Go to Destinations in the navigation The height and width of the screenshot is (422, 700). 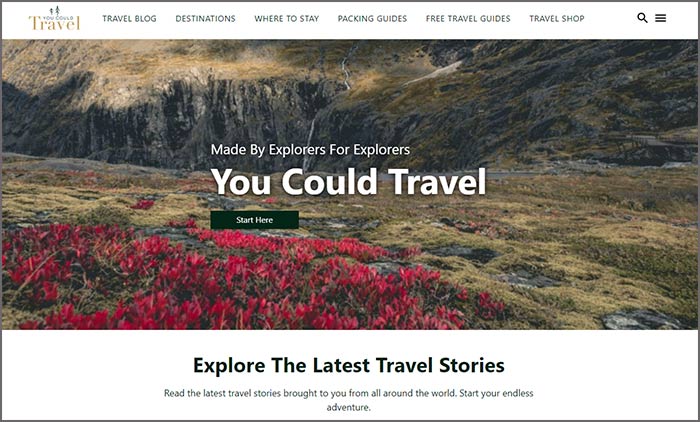pyautogui.click(x=205, y=19)
